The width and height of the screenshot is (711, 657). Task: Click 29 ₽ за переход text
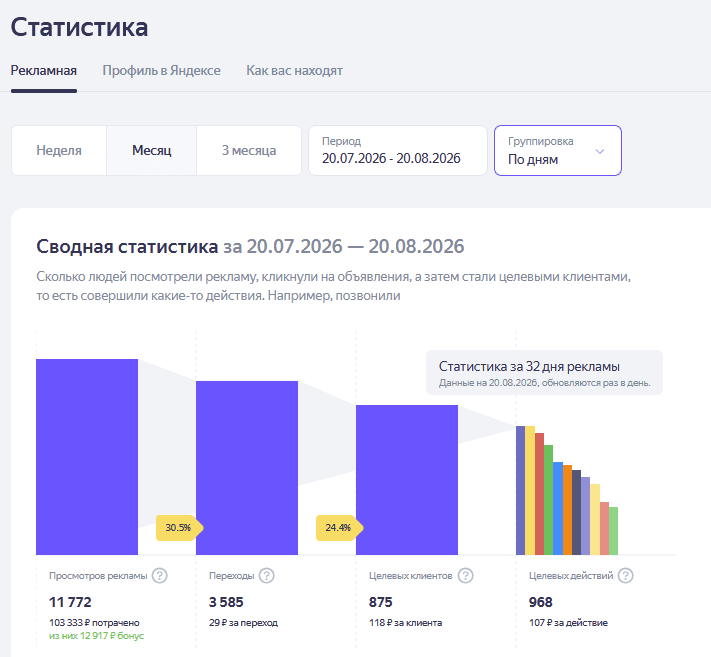[243, 623]
